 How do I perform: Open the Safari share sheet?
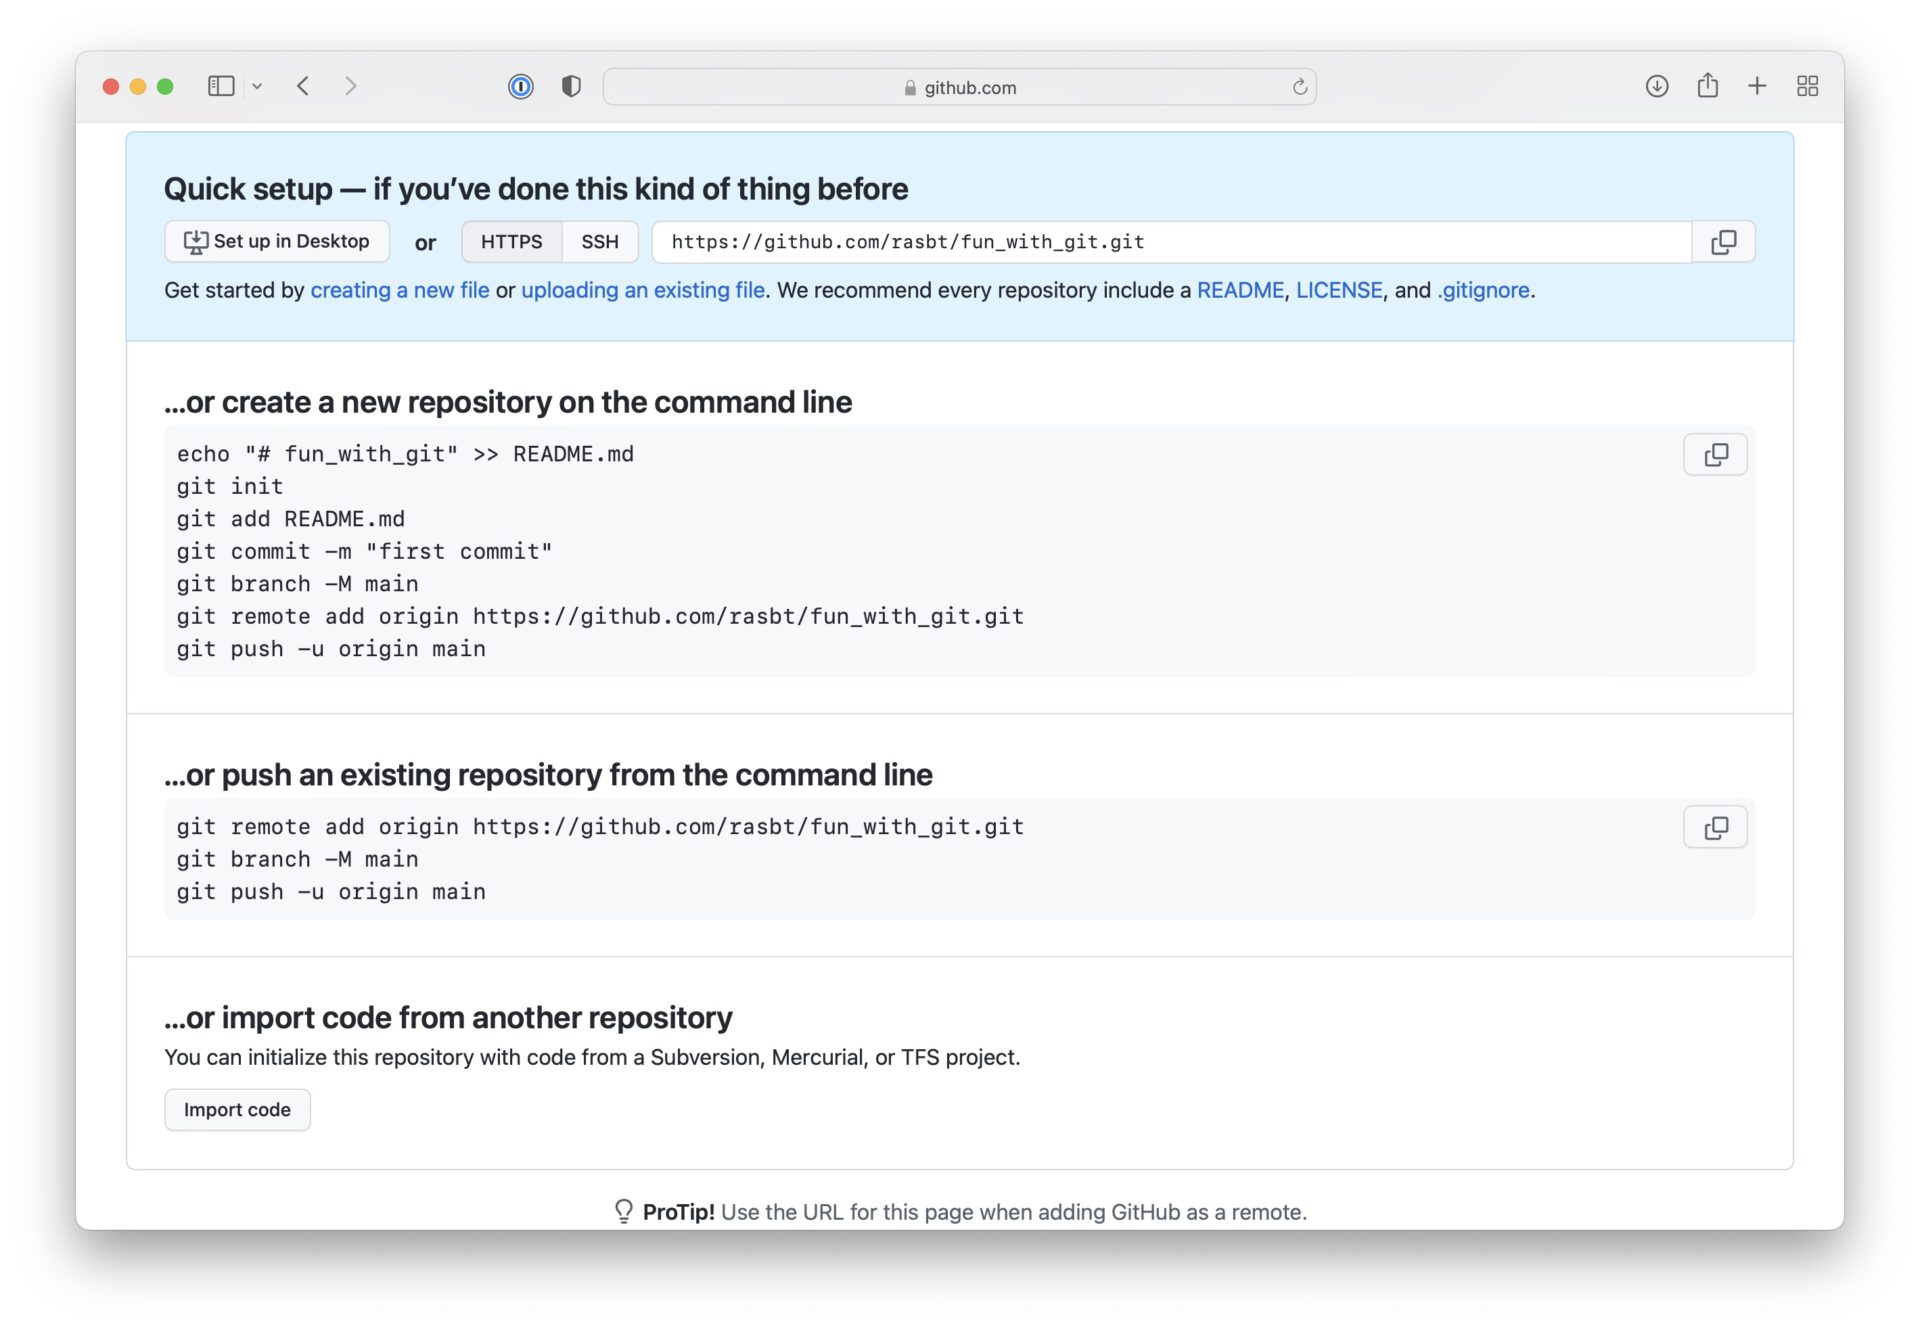coord(1707,86)
